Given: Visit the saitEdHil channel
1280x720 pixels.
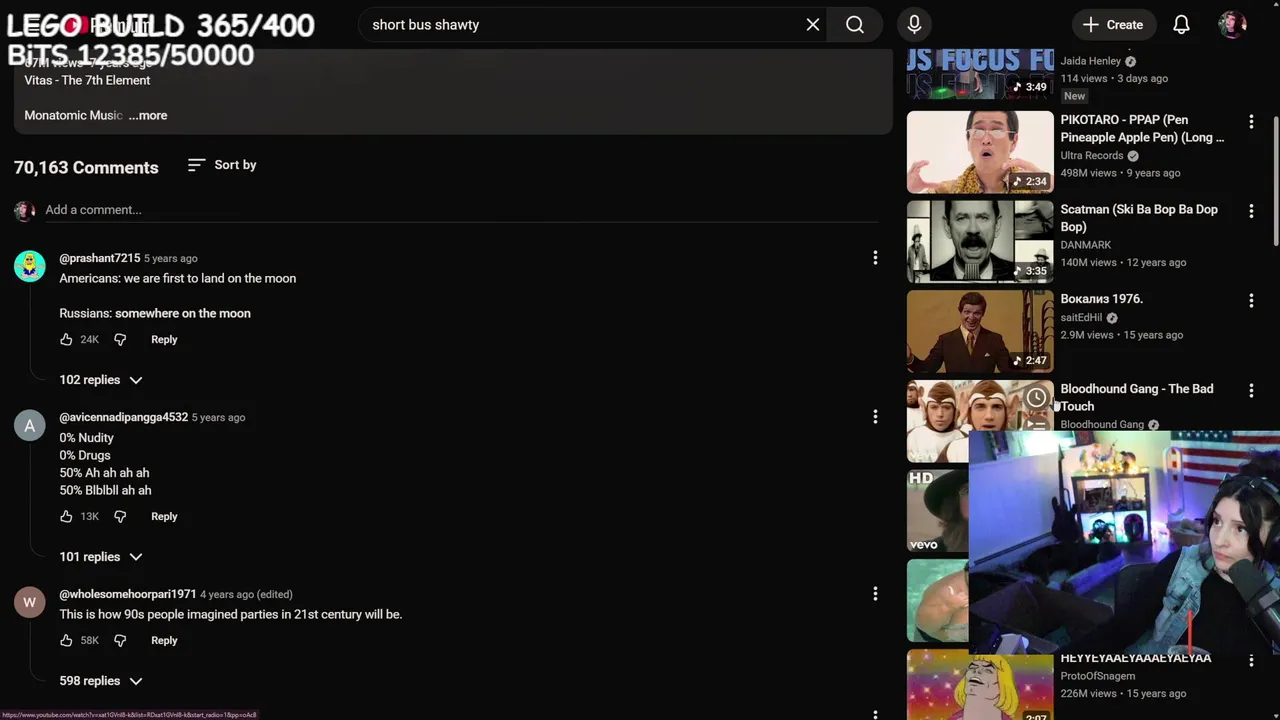Looking at the screenshot, I should click(x=1081, y=318).
